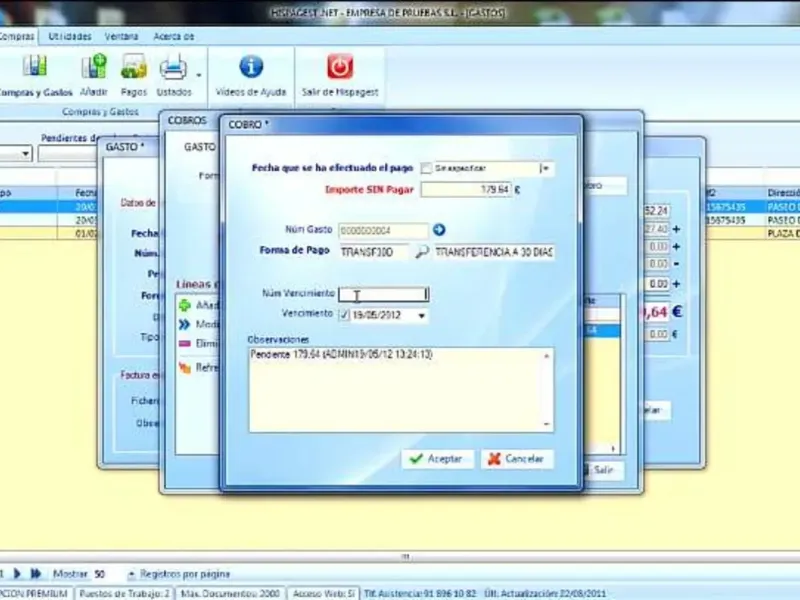Click green plus Añadir icon in COBROS window
Viewport: 800px width, 600px height.
[x=184, y=306]
